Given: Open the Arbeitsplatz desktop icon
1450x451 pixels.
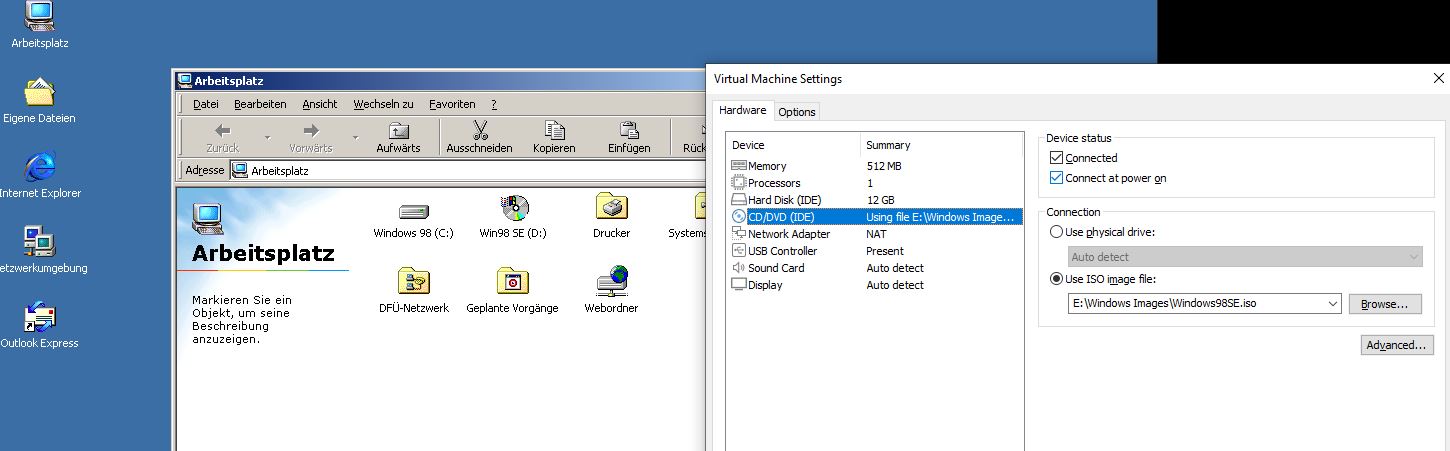Looking at the screenshot, I should pyautogui.click(x=40, y=25).
